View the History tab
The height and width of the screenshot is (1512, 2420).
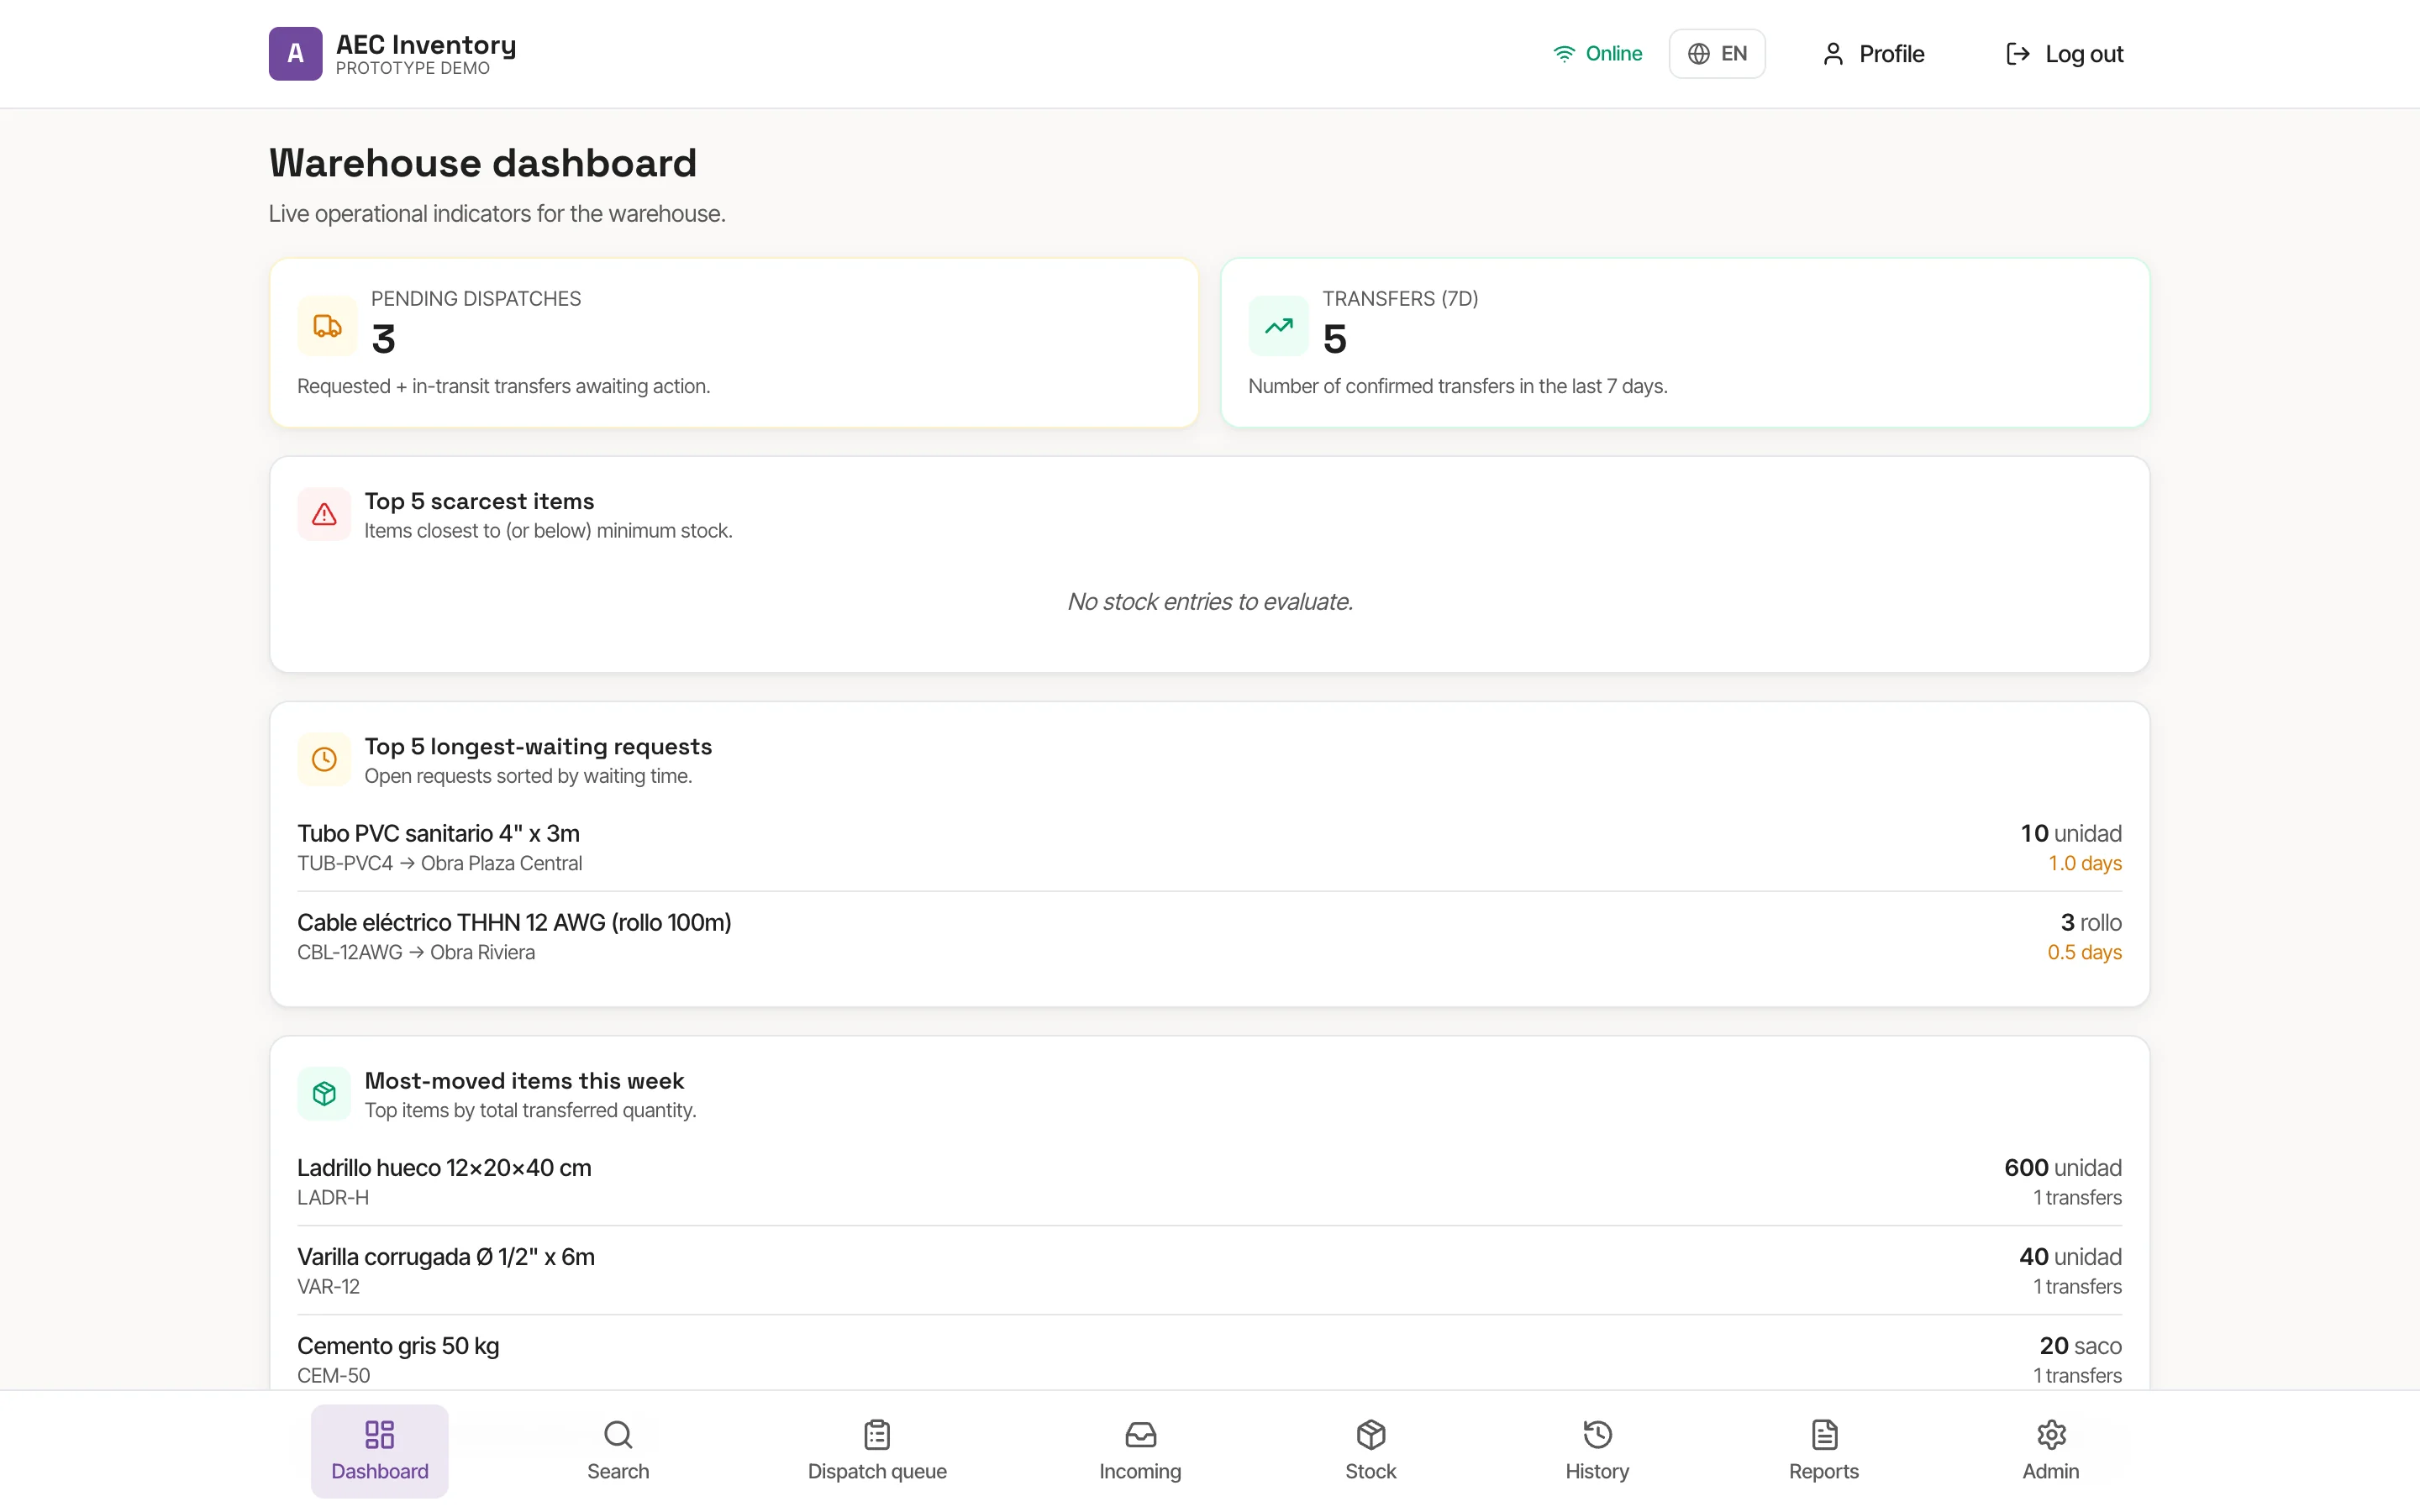[1597, 1451]
